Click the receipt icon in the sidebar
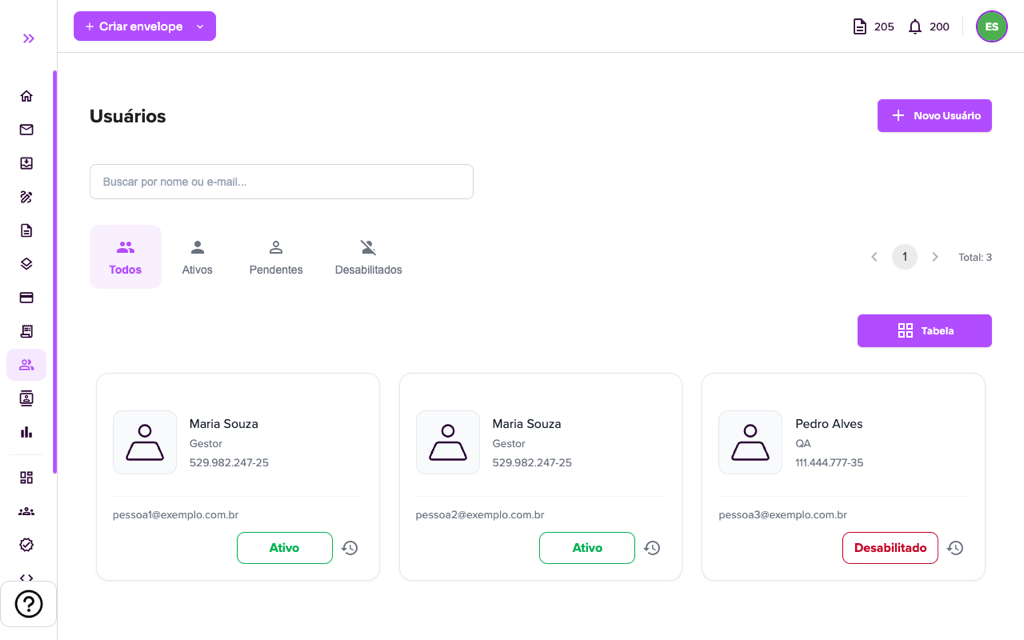The width and height of the screenshot is (1024, 640). point(26,331)
